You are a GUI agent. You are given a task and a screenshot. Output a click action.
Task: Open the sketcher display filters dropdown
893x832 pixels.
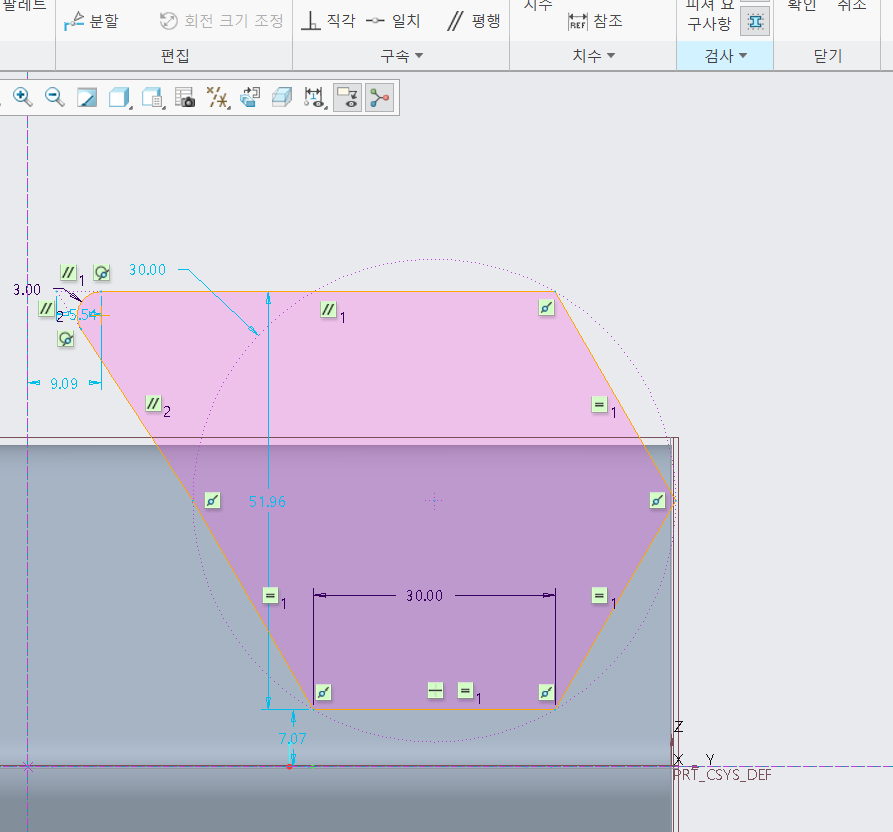pos(314,97)
